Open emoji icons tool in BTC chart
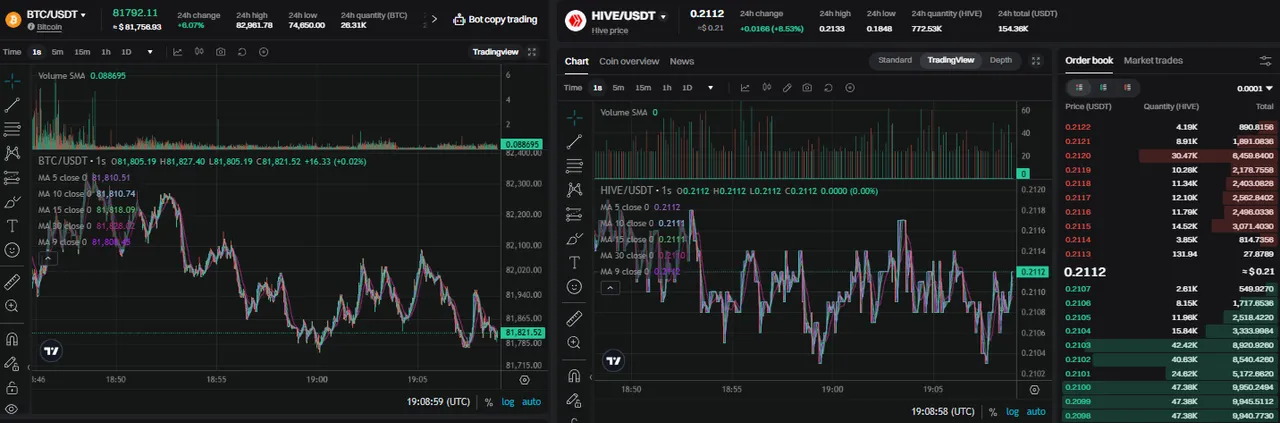The image size is (1280, 423). point(12,250)
